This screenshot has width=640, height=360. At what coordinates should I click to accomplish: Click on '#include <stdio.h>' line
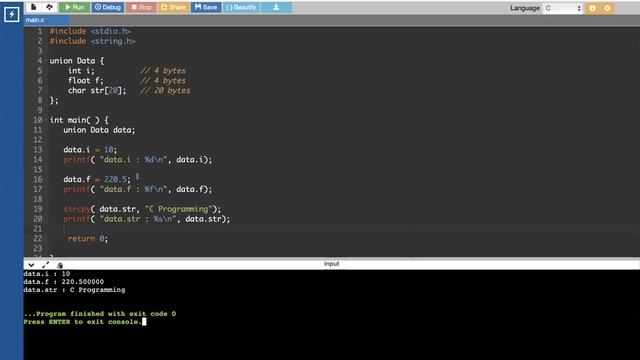tap(90, 31)
